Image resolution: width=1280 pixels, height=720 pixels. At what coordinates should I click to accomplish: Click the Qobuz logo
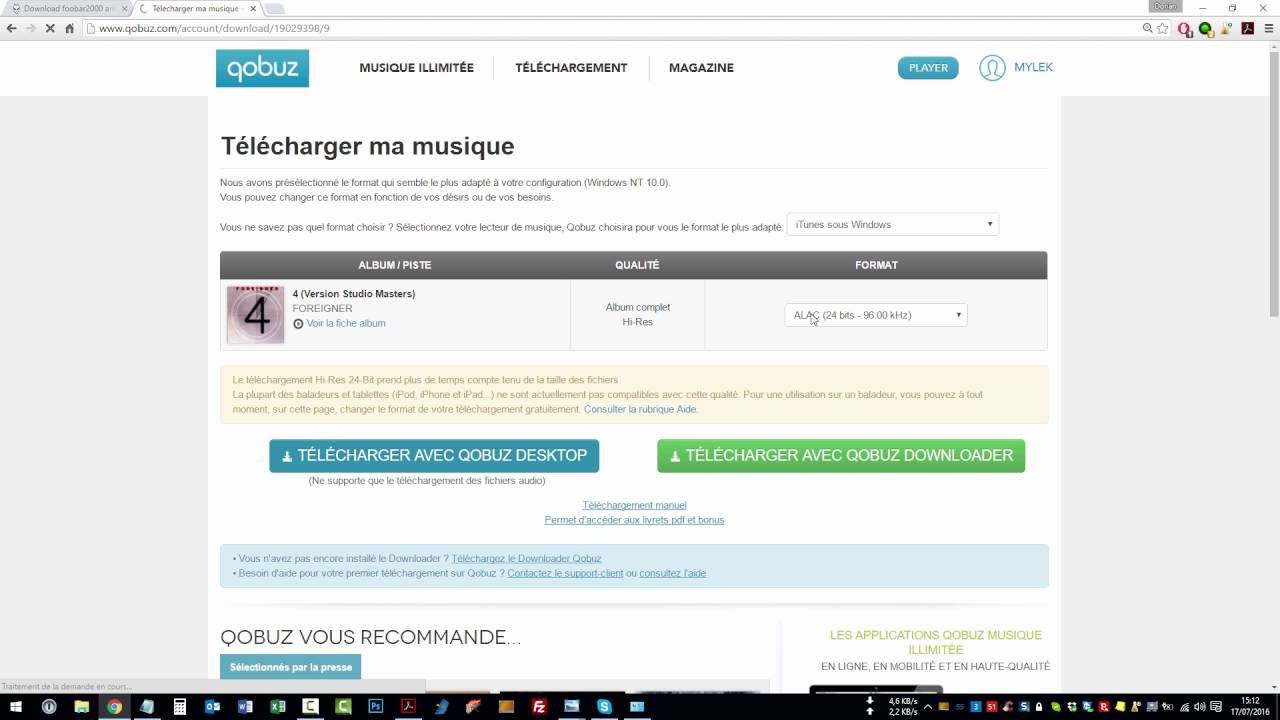262,68
